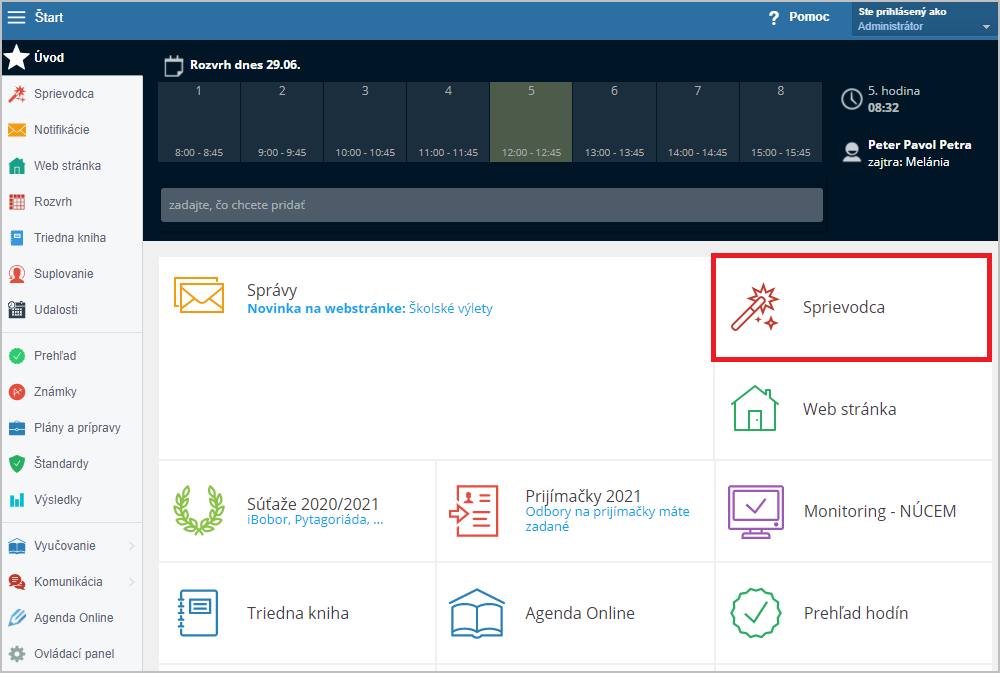Open the Agenda Online book icon tile
The width and height of the screenshot is (1000, 673).
(x=476, y=613)
